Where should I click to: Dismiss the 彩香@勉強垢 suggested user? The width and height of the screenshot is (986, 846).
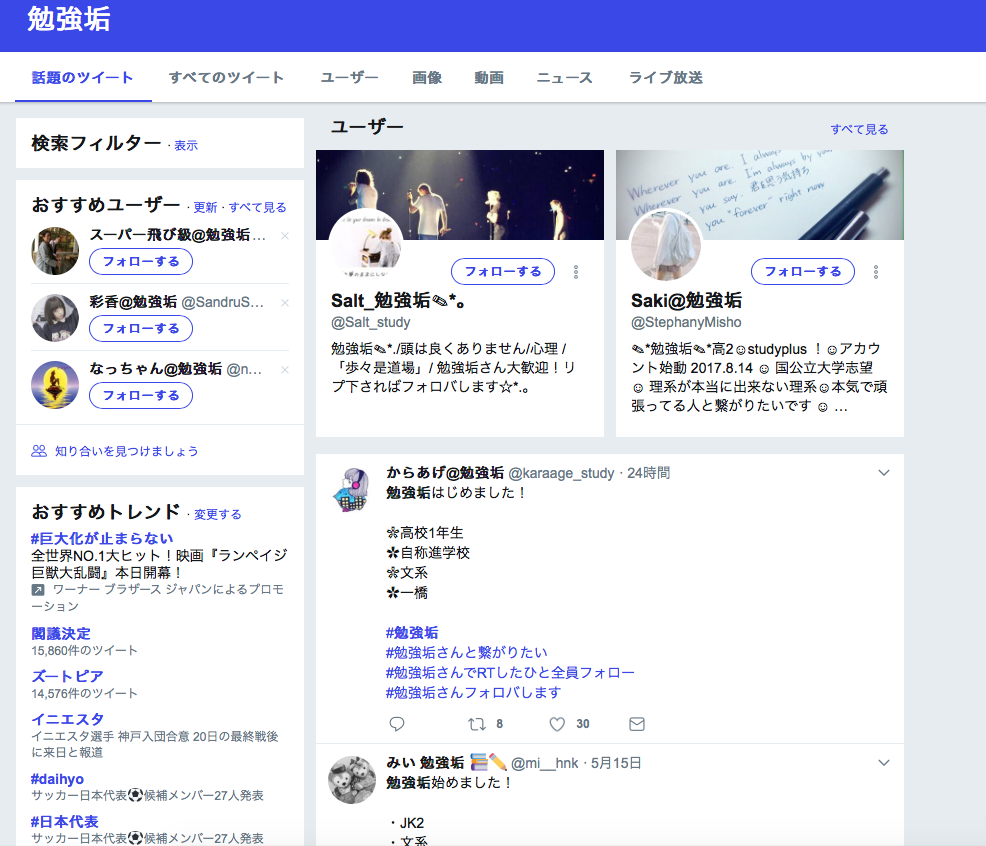point(285,303)
